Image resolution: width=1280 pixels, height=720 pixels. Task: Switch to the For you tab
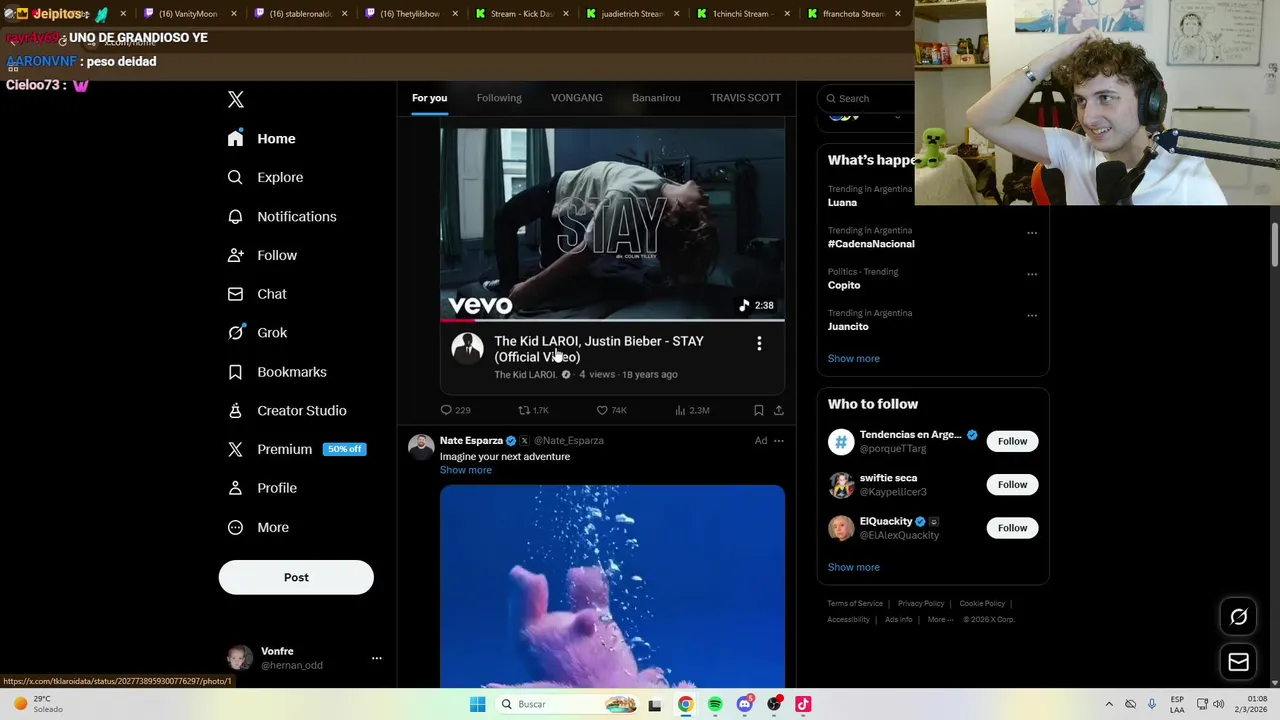coord(429,98)
